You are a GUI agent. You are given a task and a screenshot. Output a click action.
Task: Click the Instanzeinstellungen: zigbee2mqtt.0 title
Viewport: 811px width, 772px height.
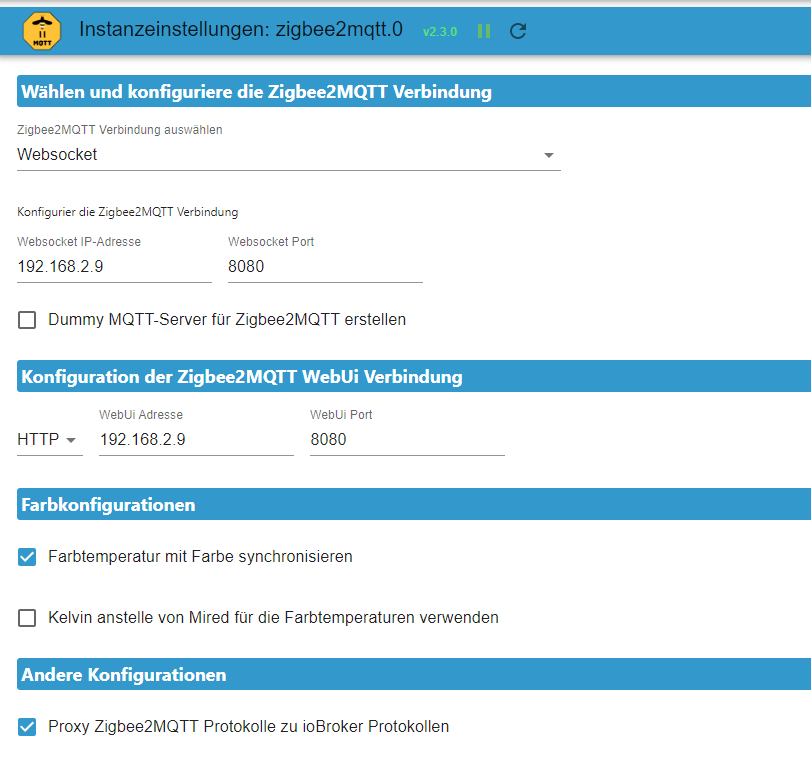[241, 29]
